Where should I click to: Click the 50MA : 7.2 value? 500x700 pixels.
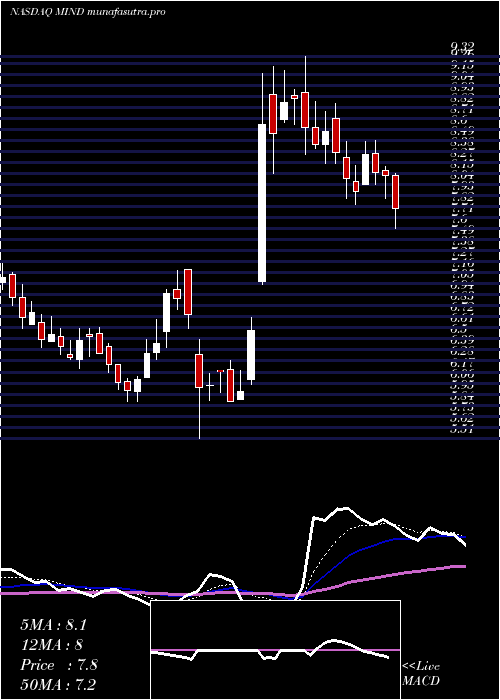tap(58, 684)
